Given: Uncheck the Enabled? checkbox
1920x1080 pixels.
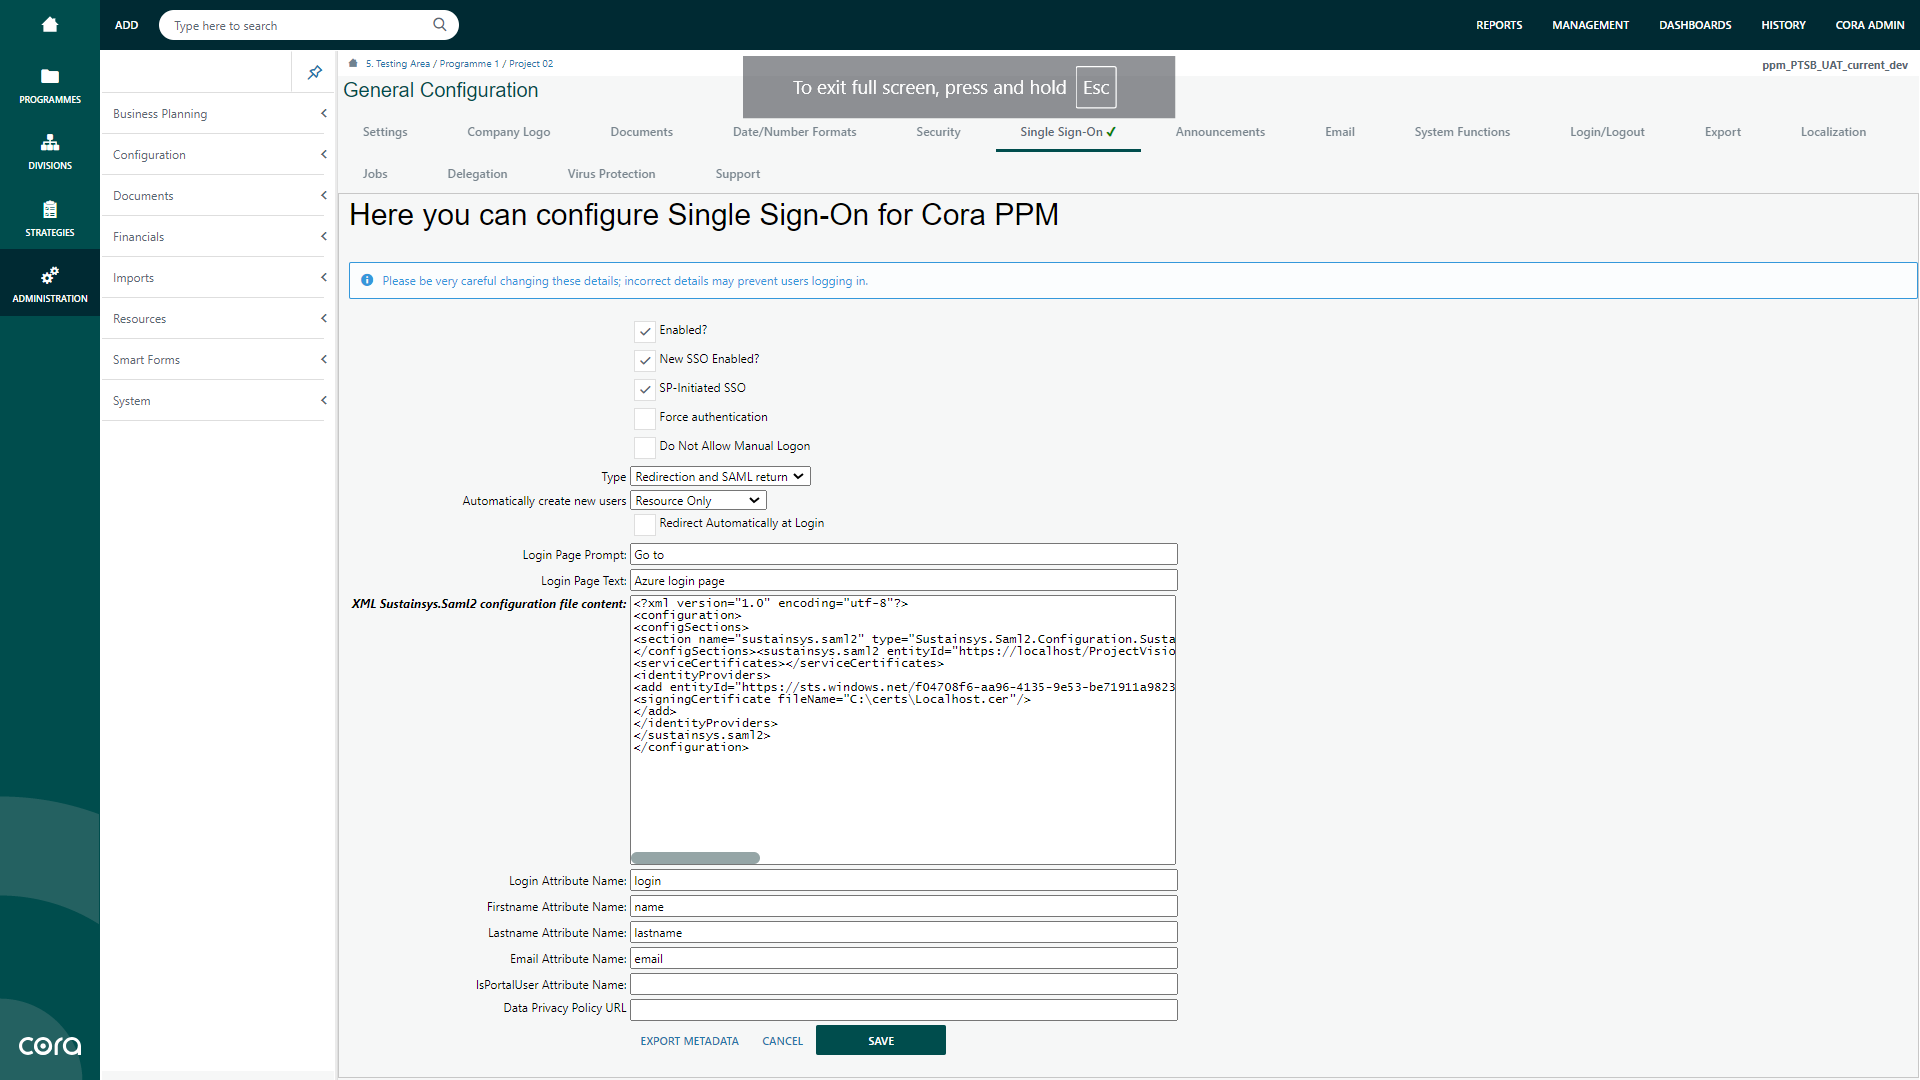Looking at the screenshot, I should [x=645, y=331].
